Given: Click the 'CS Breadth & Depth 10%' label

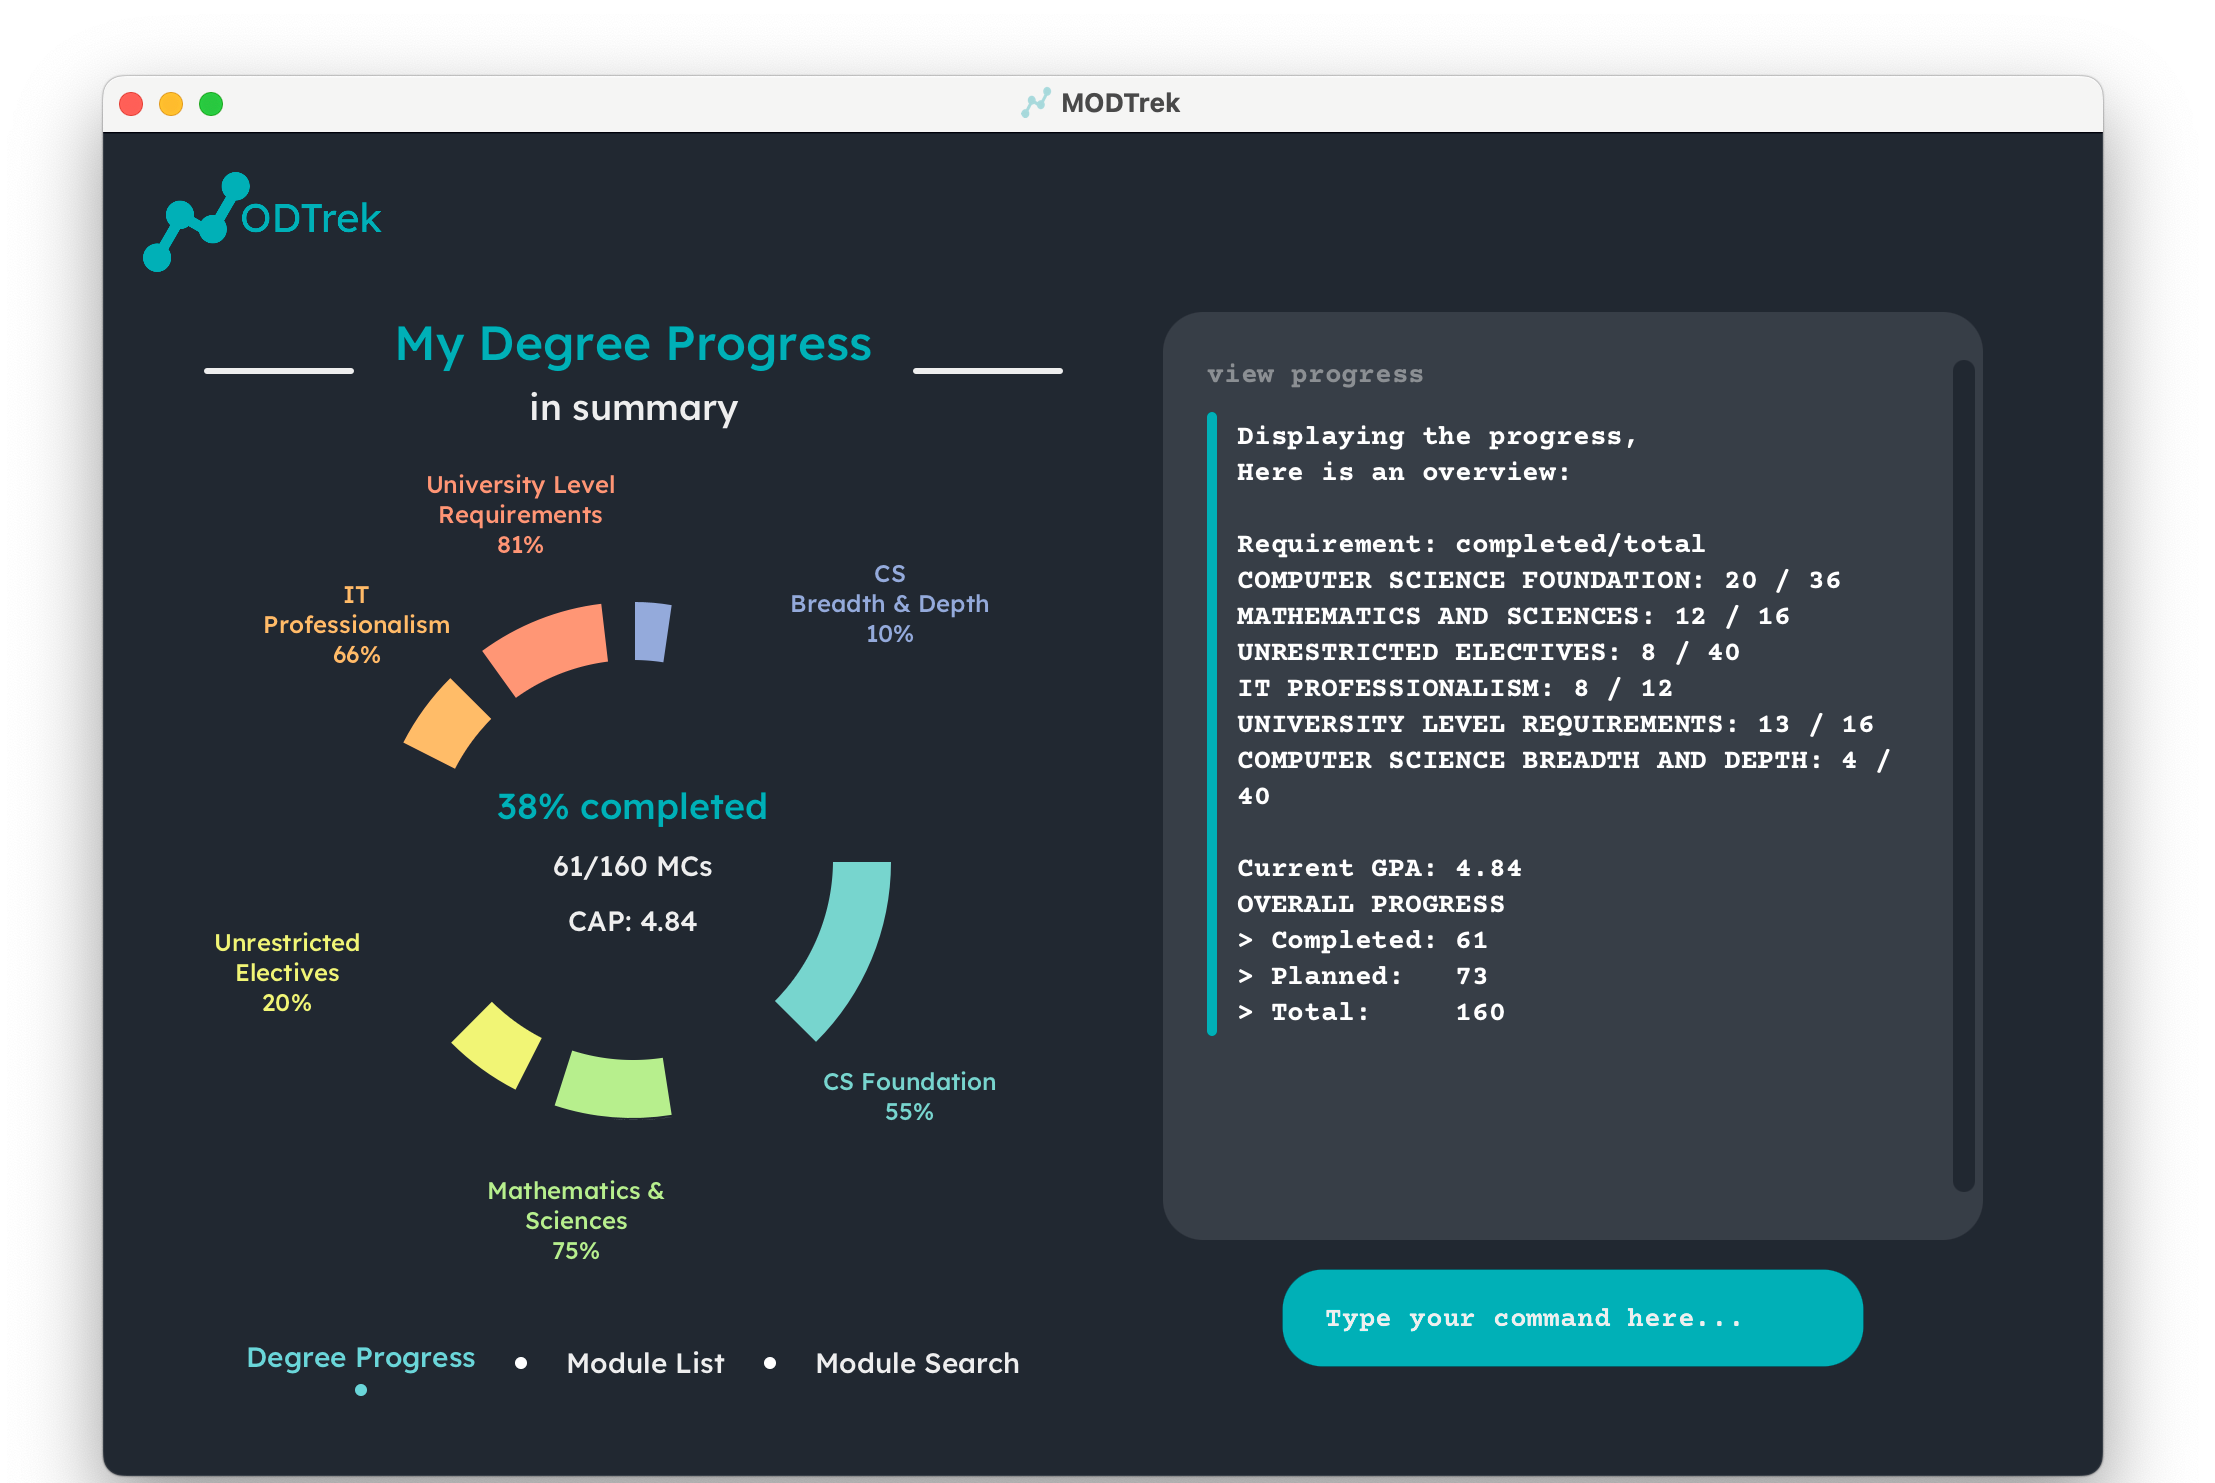Looking at the screenshot, I should (889, 603).
